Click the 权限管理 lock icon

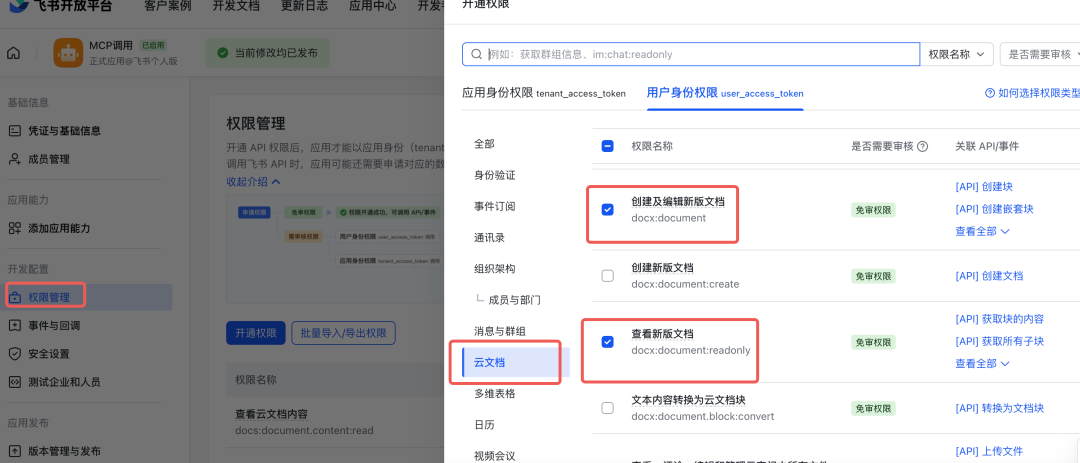point(14,298)
